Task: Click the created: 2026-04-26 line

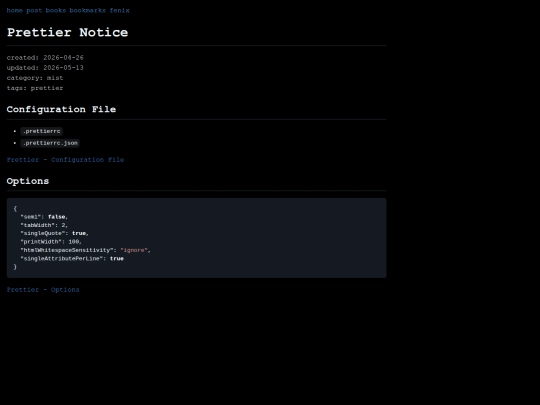Action: point(45,58)
